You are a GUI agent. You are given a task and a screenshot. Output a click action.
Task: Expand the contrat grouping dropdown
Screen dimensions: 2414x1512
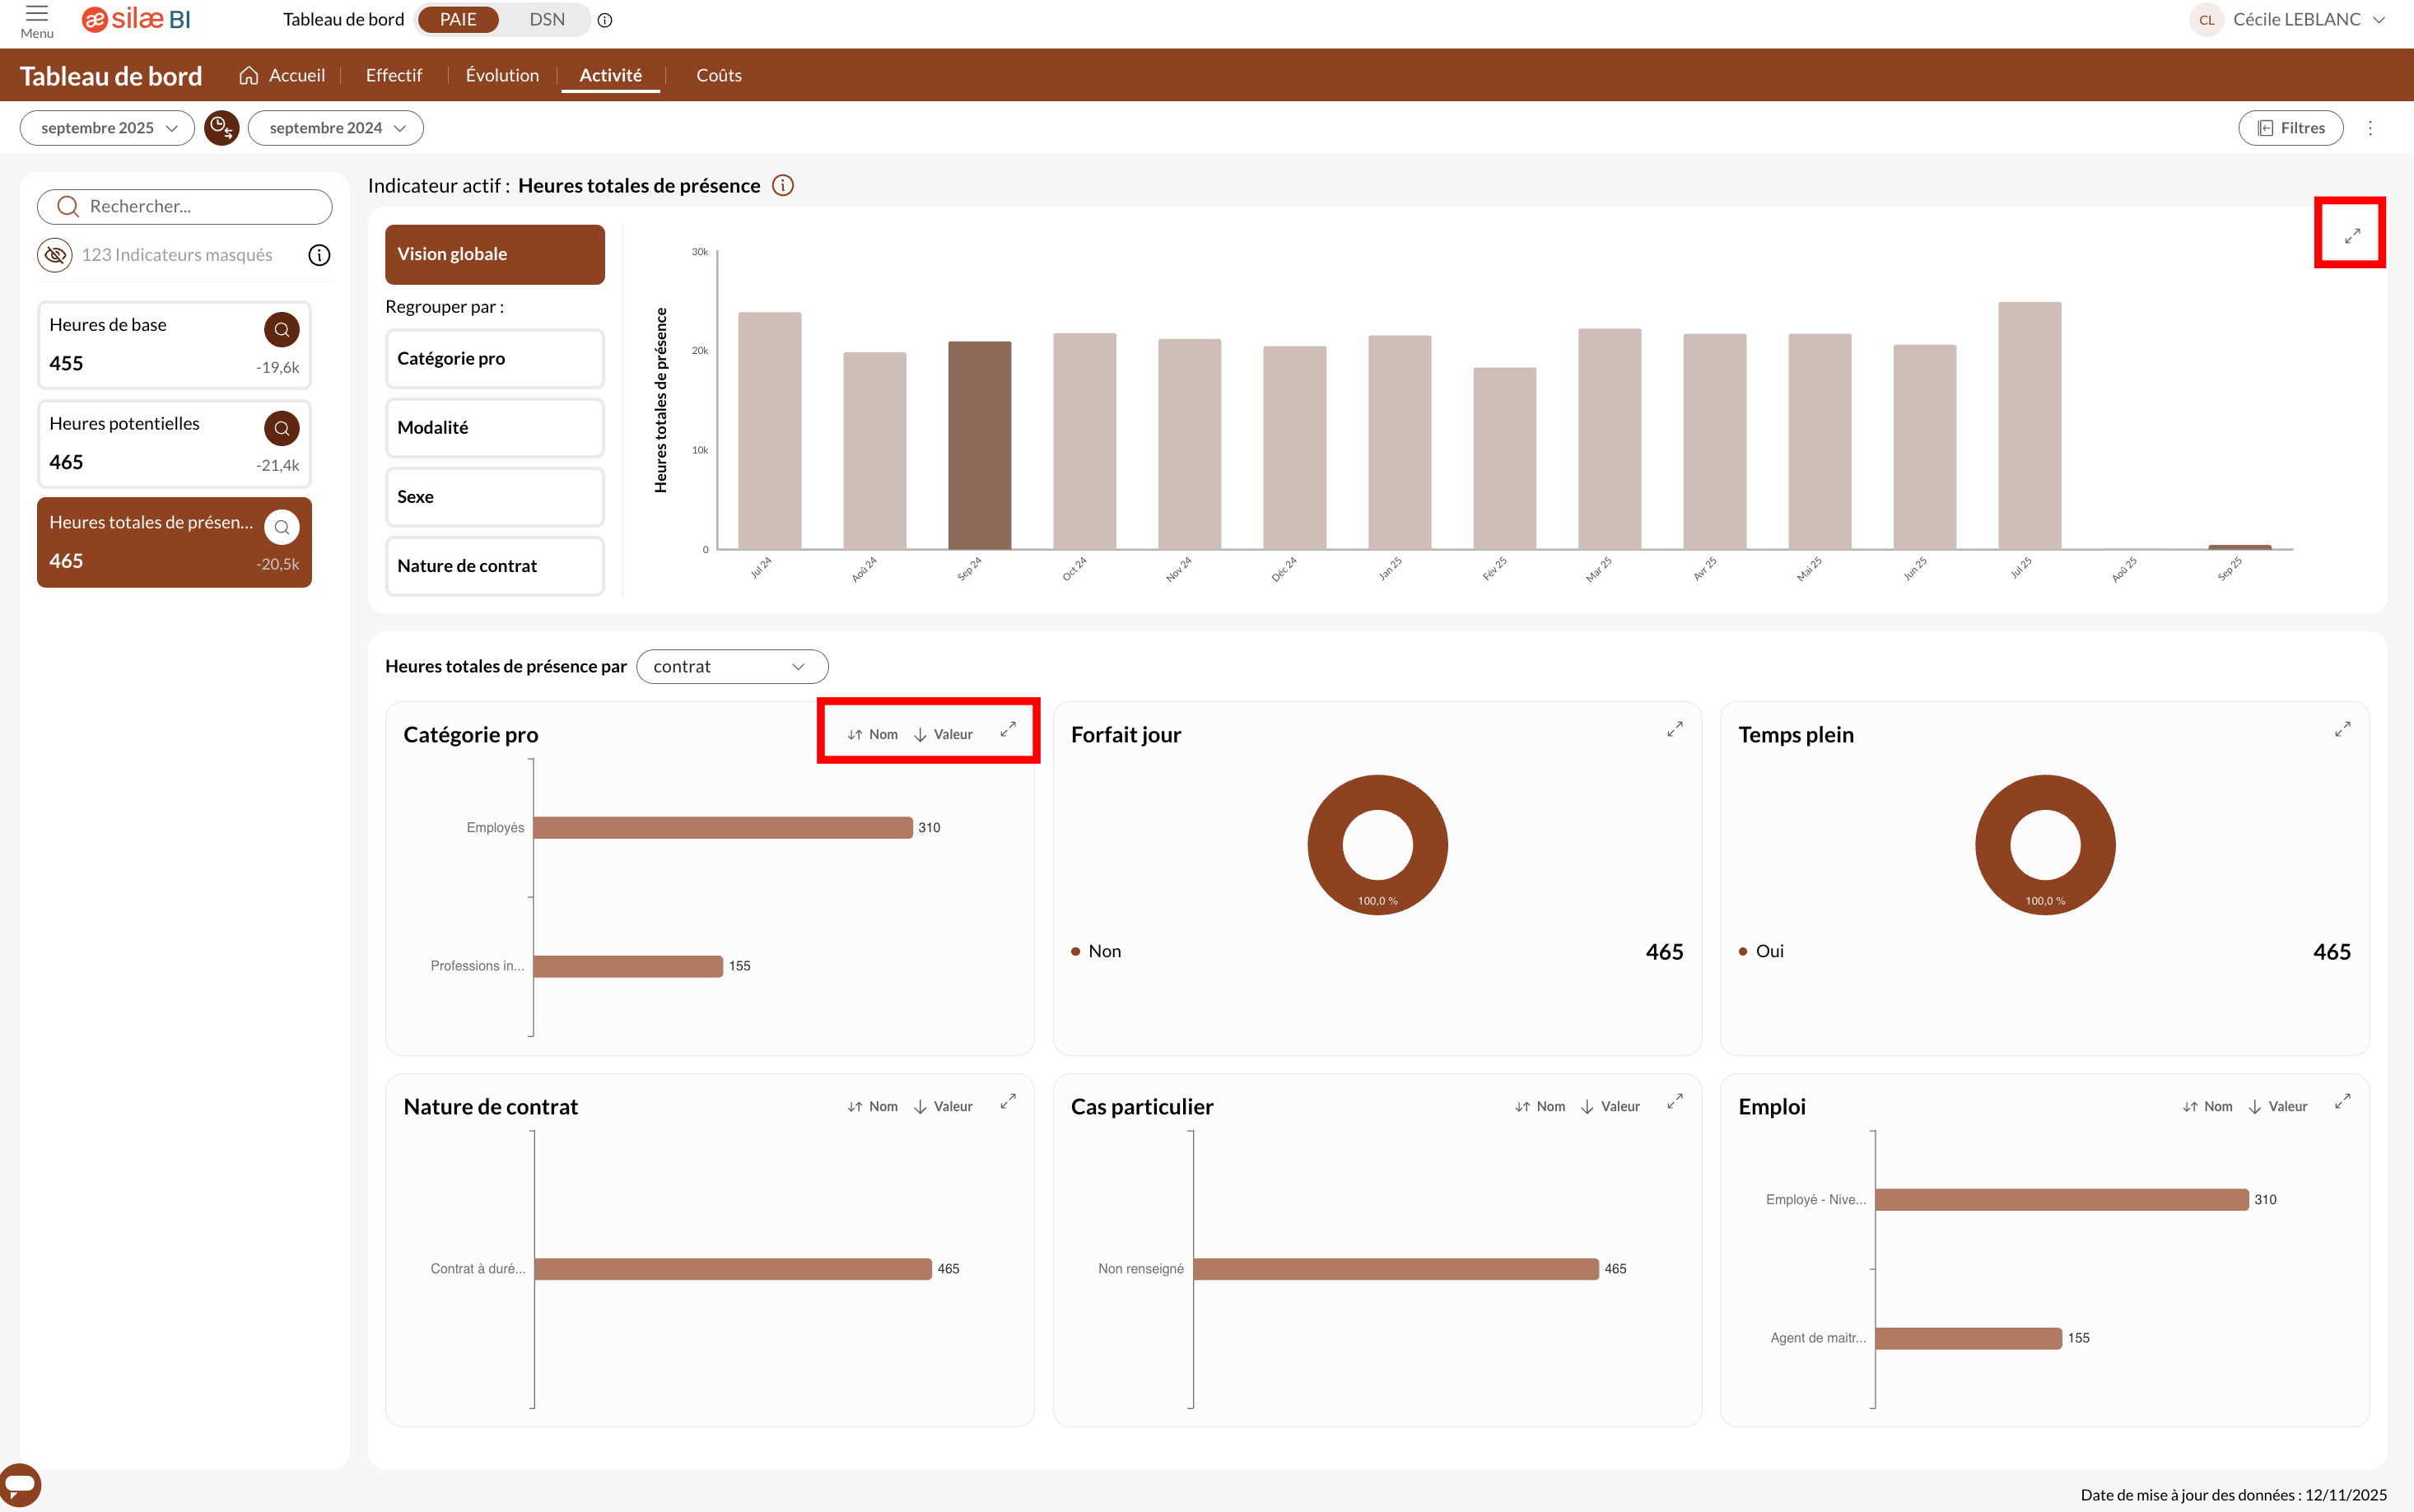[731, 667]
